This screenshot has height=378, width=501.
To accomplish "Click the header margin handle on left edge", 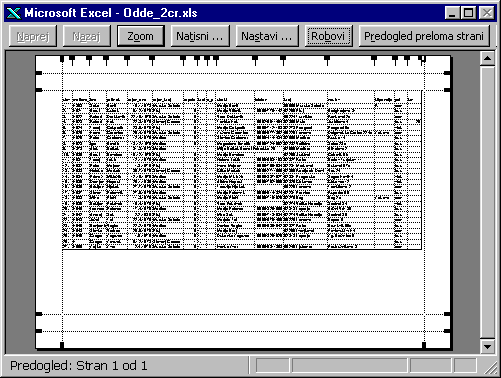I will (x=39, y=73).
